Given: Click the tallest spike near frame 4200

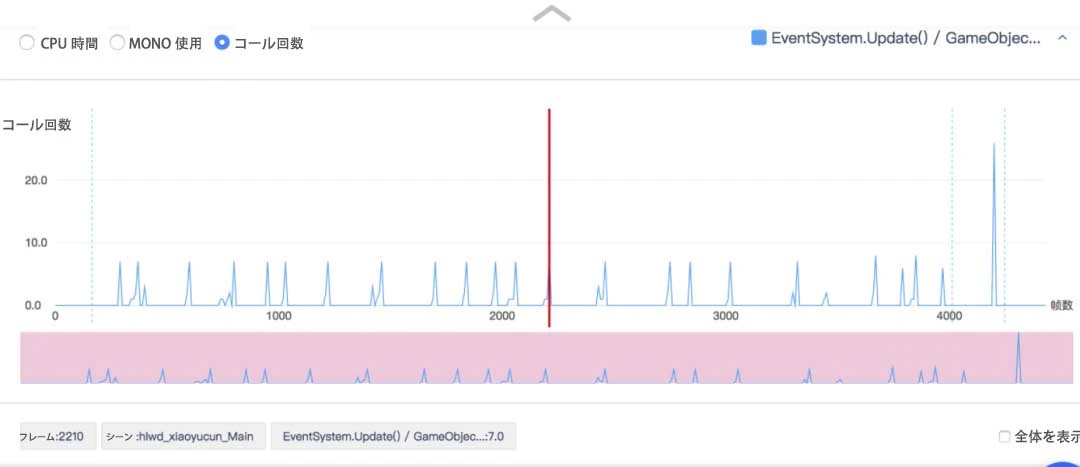Looking at the screenshot, I should click(x=993, y=224).
